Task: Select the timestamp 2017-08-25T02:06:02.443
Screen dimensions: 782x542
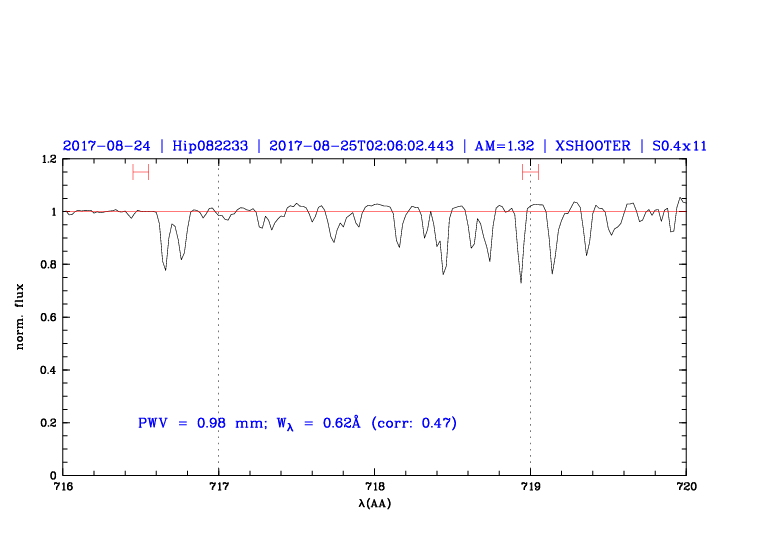Action: pos(363,146)
